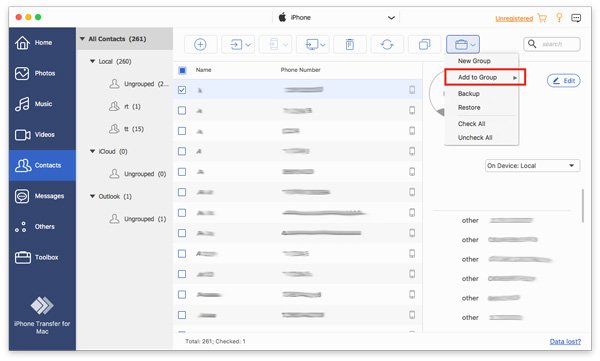Click the contact details vertical scrollbar
The width and height of the screenshot is (600, 361).
[x=583, y=206]
